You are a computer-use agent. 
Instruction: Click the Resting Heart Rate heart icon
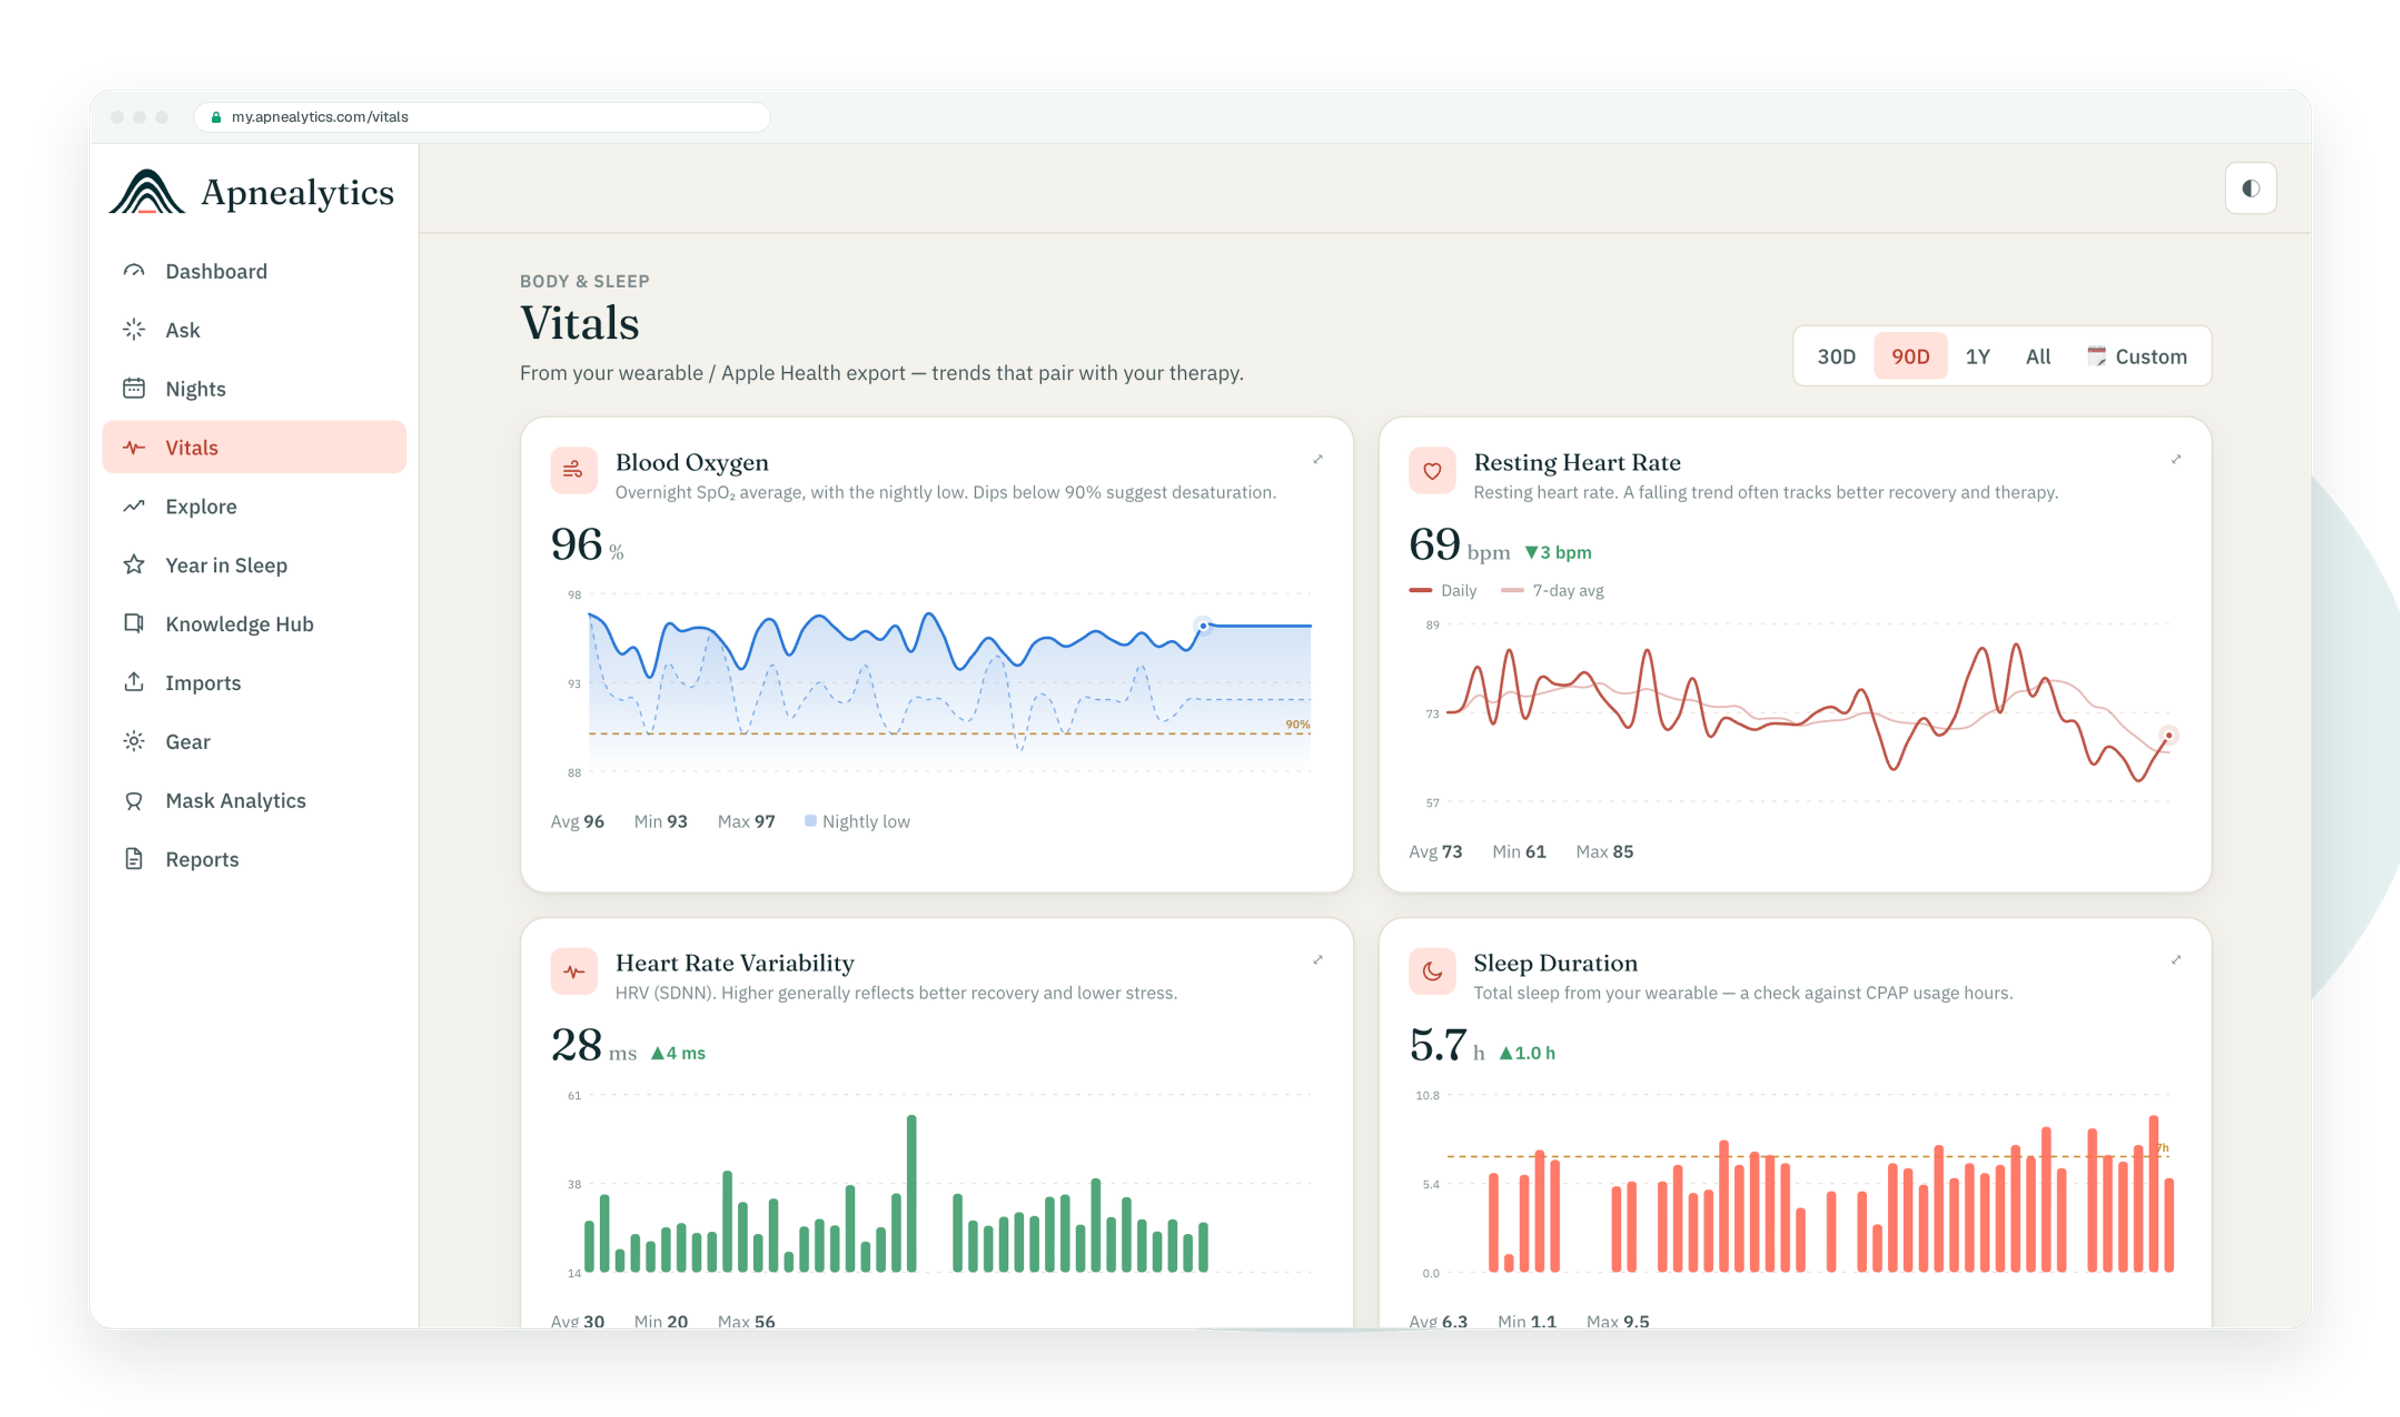[x=1432, y=471]
